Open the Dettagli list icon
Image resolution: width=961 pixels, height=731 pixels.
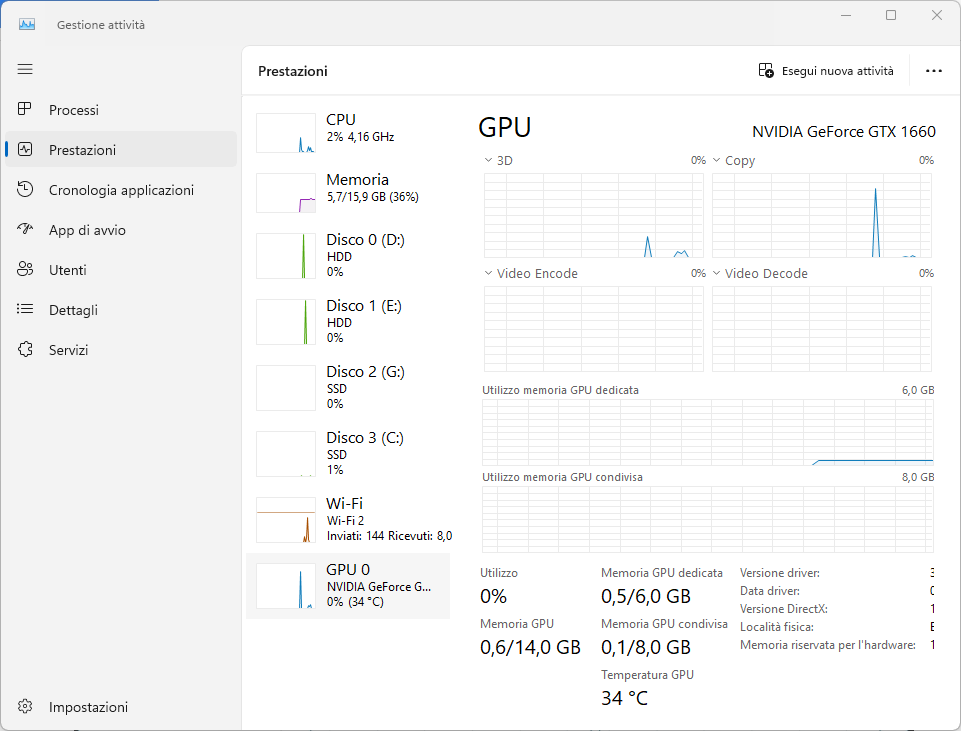pos(26,310)
